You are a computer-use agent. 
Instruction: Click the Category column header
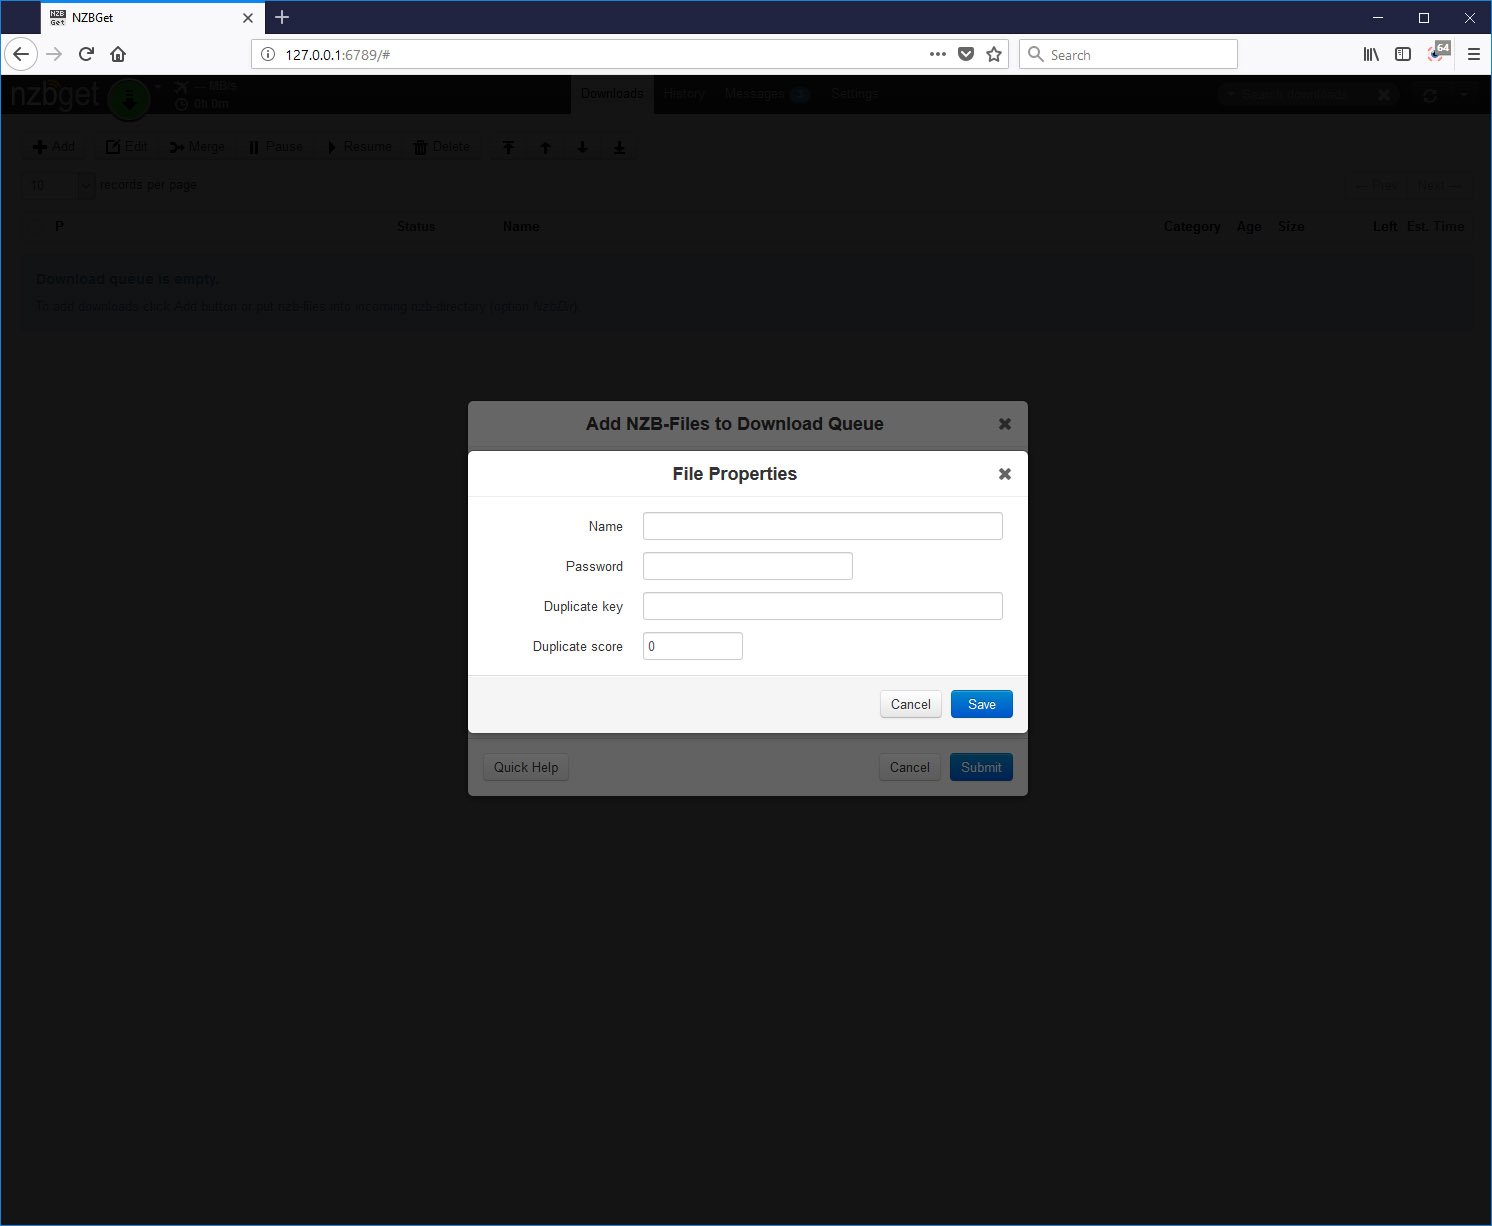pos(1192,227)
